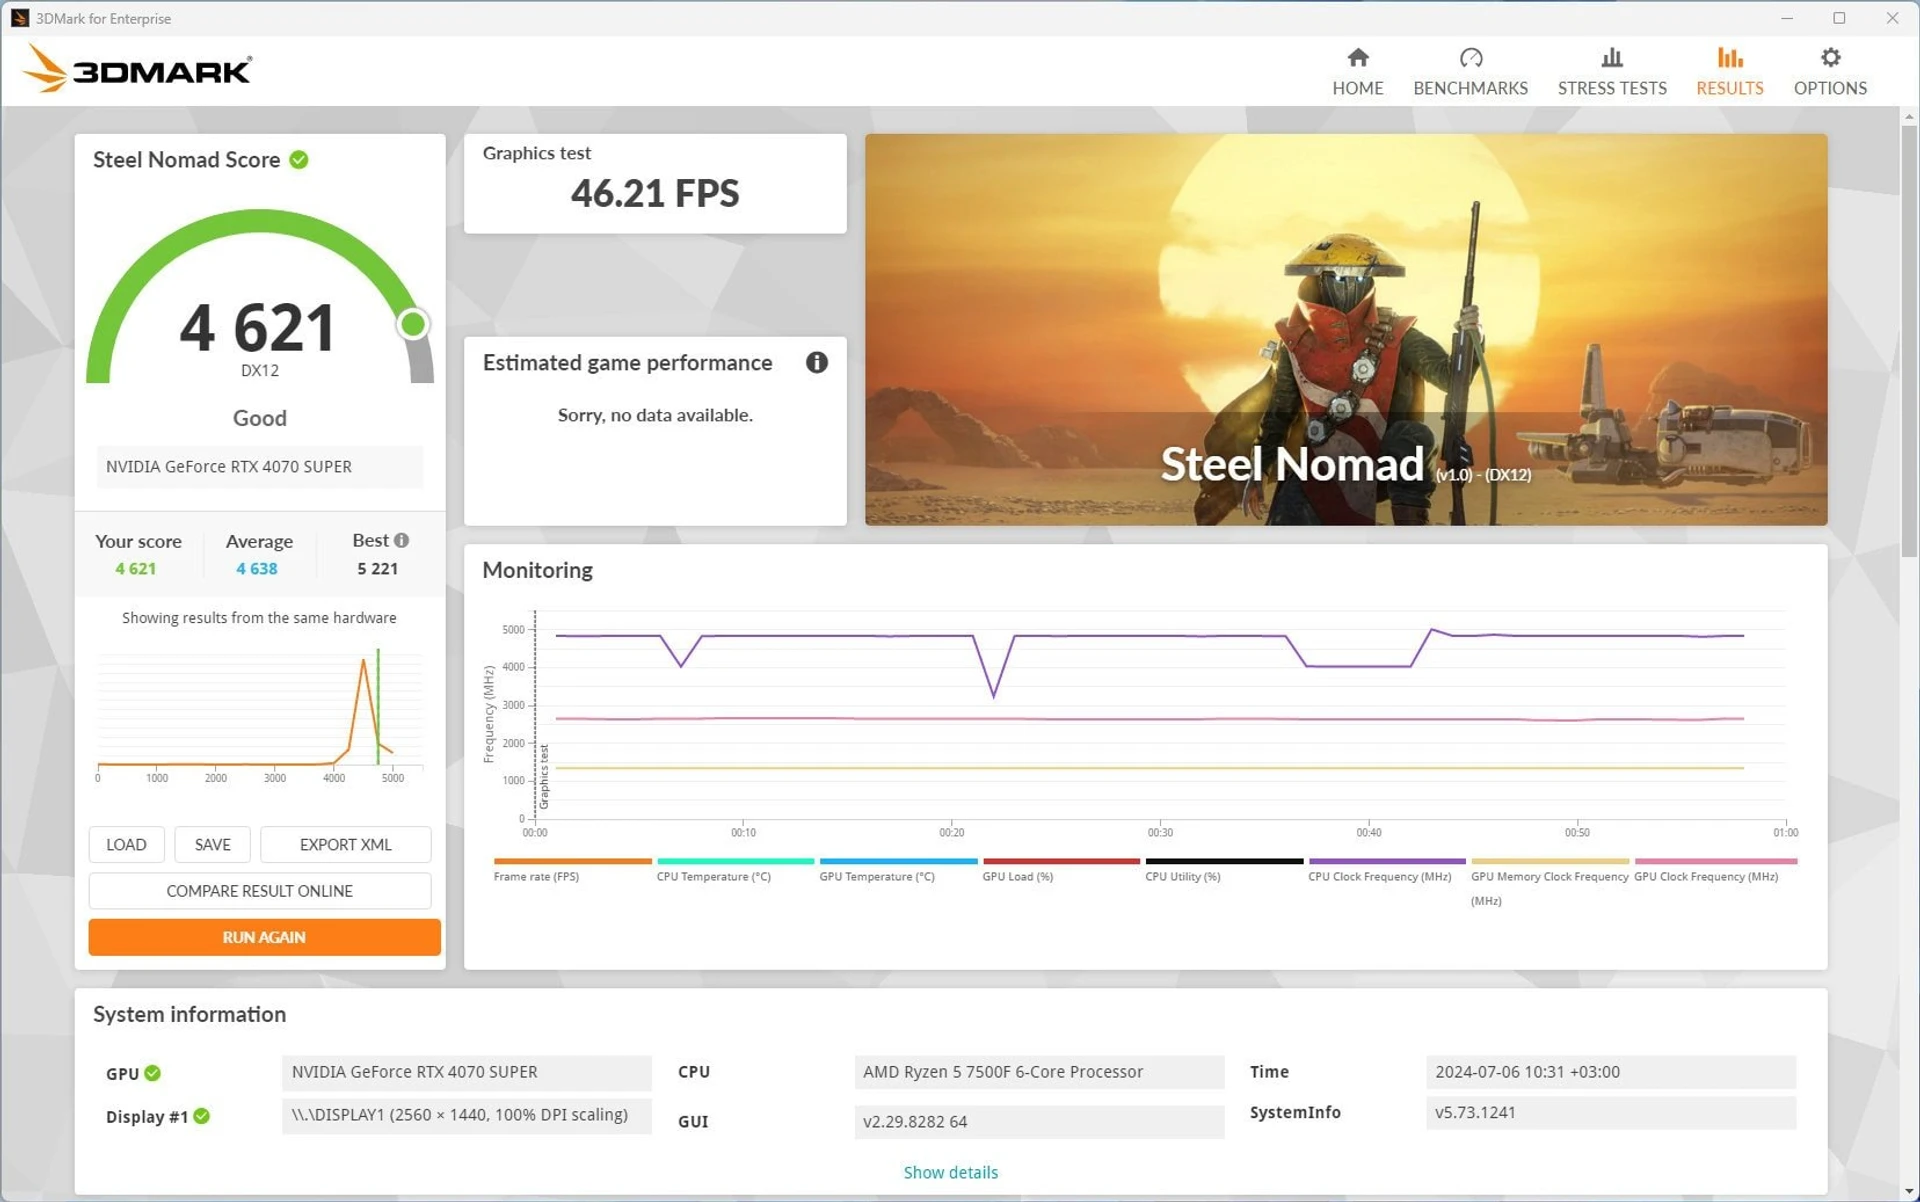Click the orange RUN AGAIN button
This screenshot has width=1920, height=1202.
(x=264, y=937)
